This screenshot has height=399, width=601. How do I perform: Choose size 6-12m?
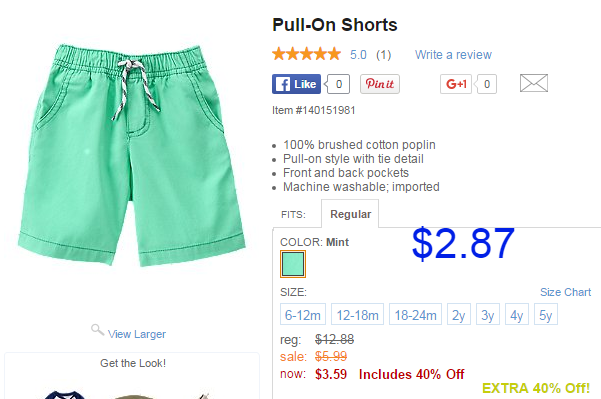303,314
